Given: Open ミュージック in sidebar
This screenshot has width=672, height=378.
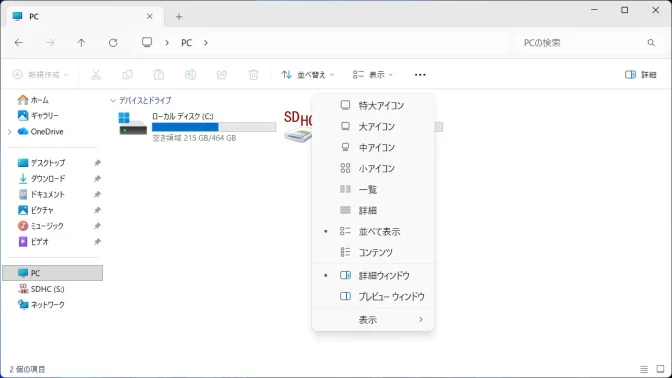Looking at the screenshot, I should point(41,226).
